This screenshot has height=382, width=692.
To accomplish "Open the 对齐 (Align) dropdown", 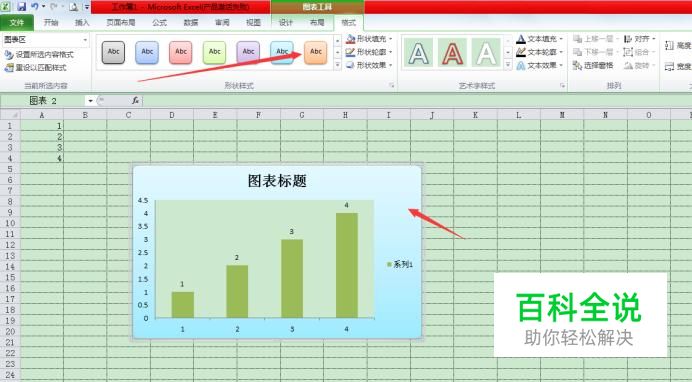I will tap(640, 39).
